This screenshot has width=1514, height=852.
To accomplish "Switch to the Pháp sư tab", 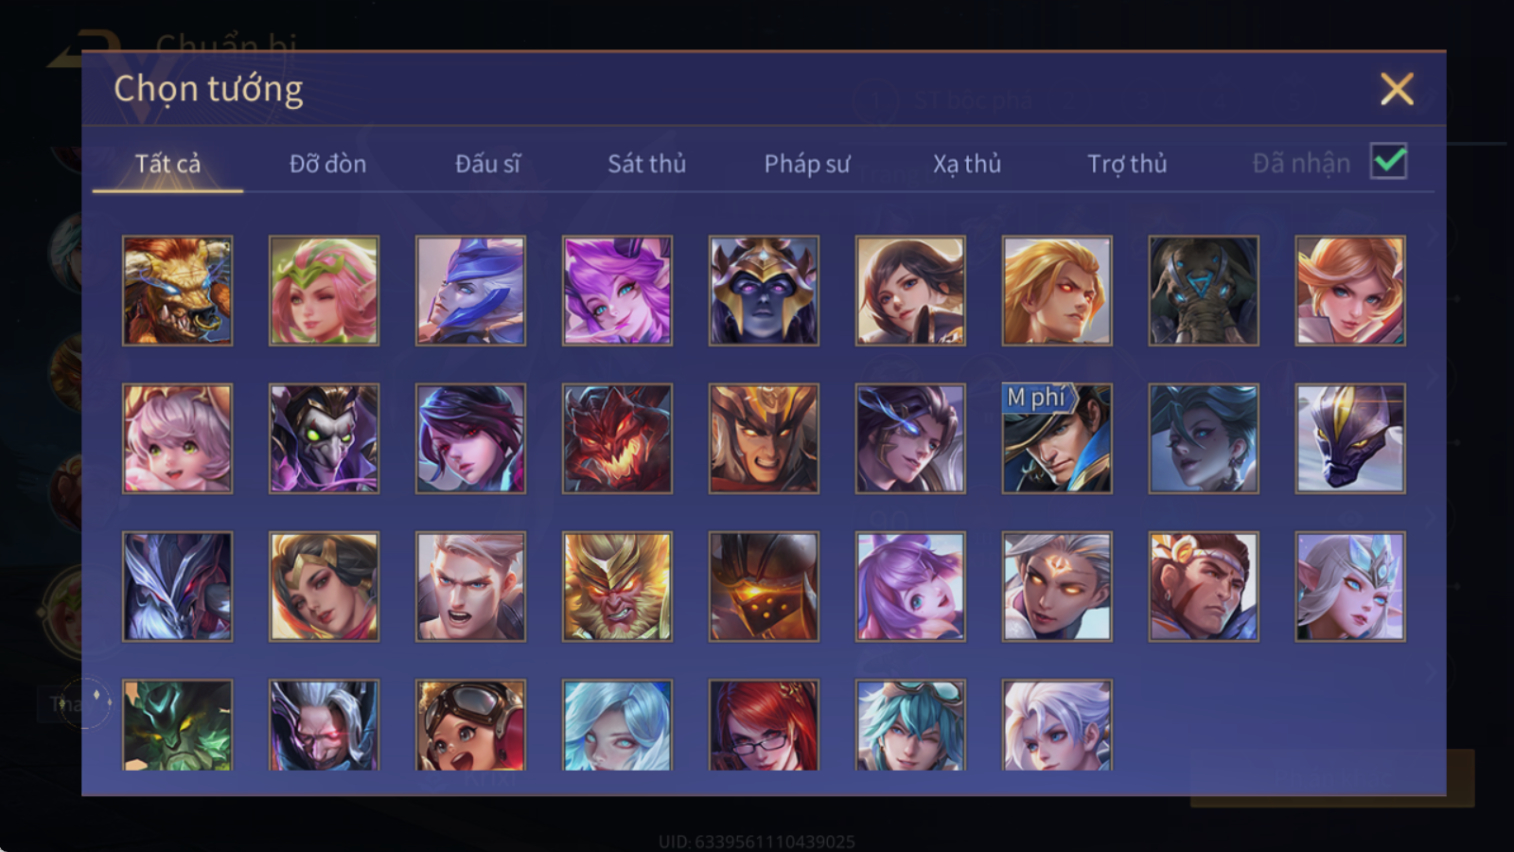I will click(x=807, y=164).
